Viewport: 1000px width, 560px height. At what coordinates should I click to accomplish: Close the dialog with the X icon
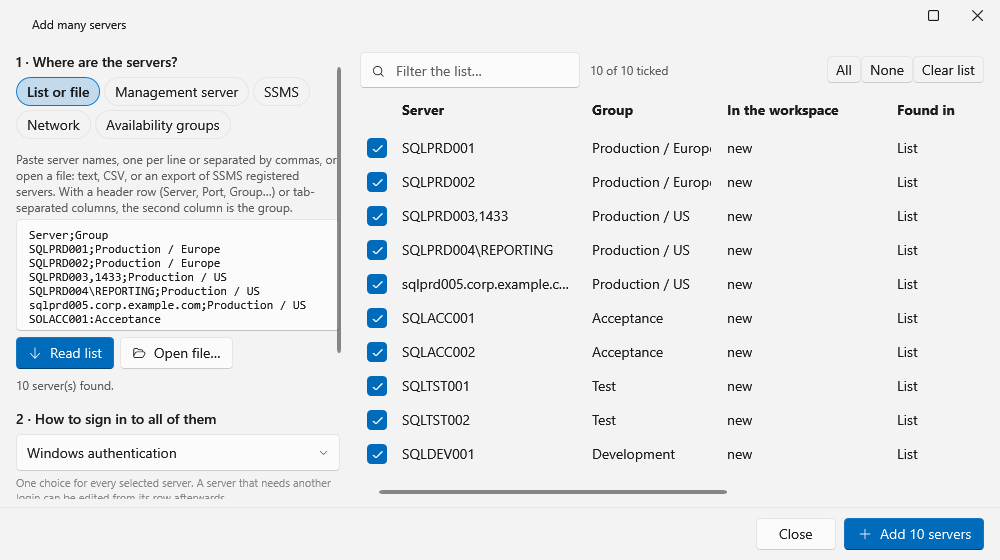coord(977,15)
